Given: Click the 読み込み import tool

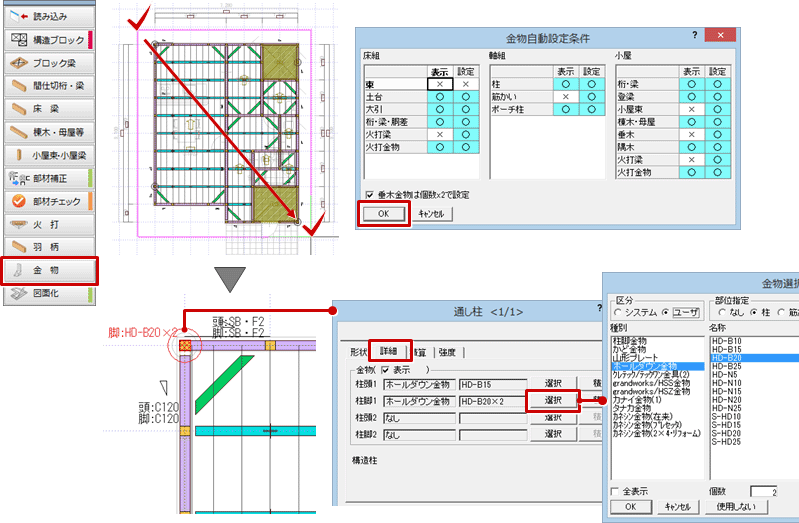Looking at the screenshot, I should pos(49,14).
